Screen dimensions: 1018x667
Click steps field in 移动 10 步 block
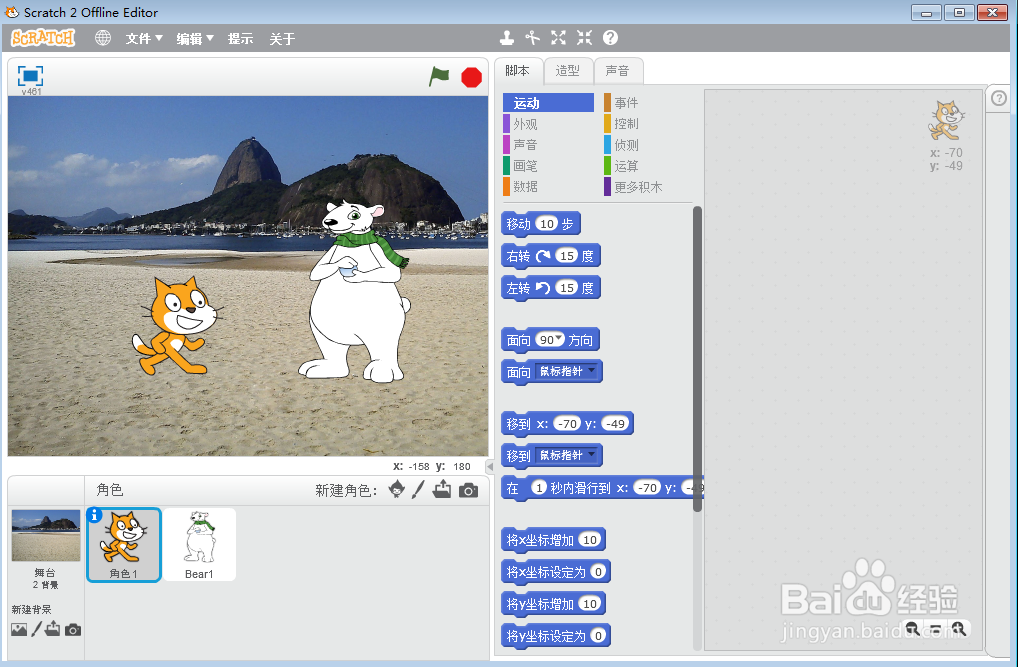pyautogui.click(x=547, y=223)
